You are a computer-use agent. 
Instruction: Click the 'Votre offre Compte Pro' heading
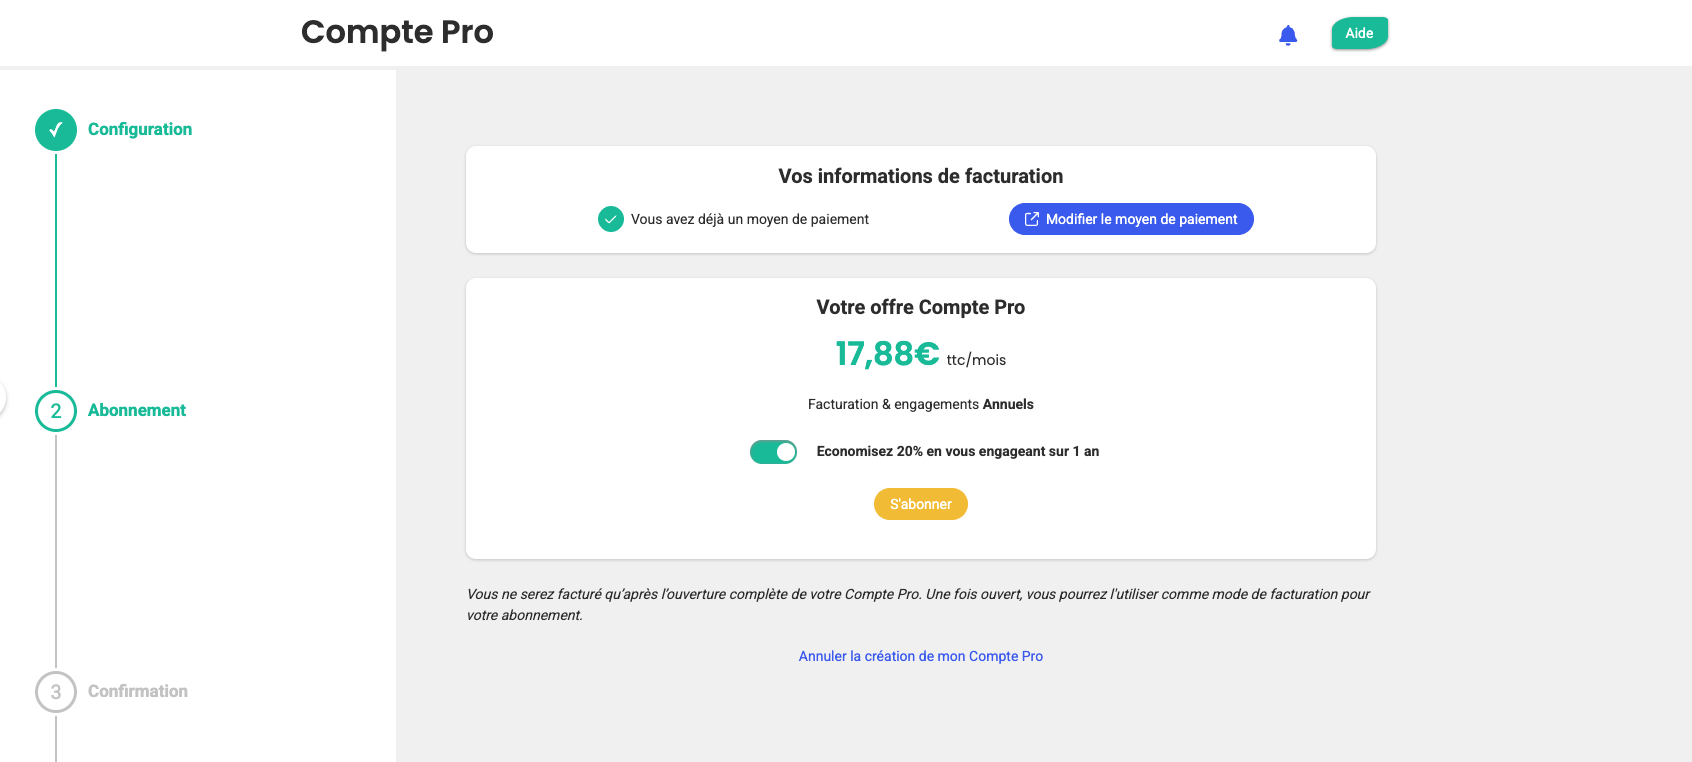920,308
